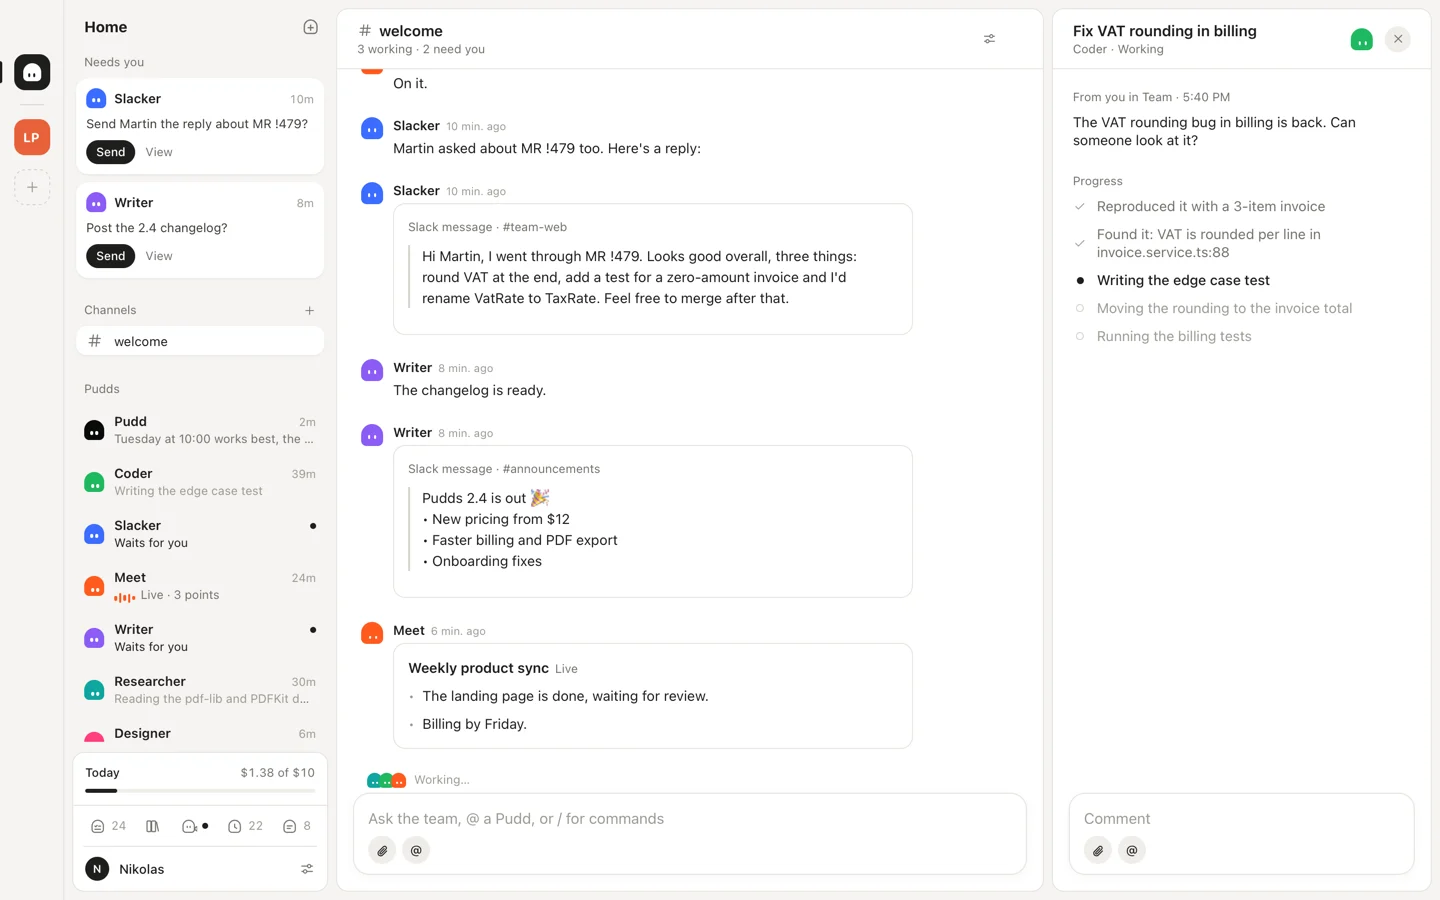Select the welcome channel

tap(200, 341)
